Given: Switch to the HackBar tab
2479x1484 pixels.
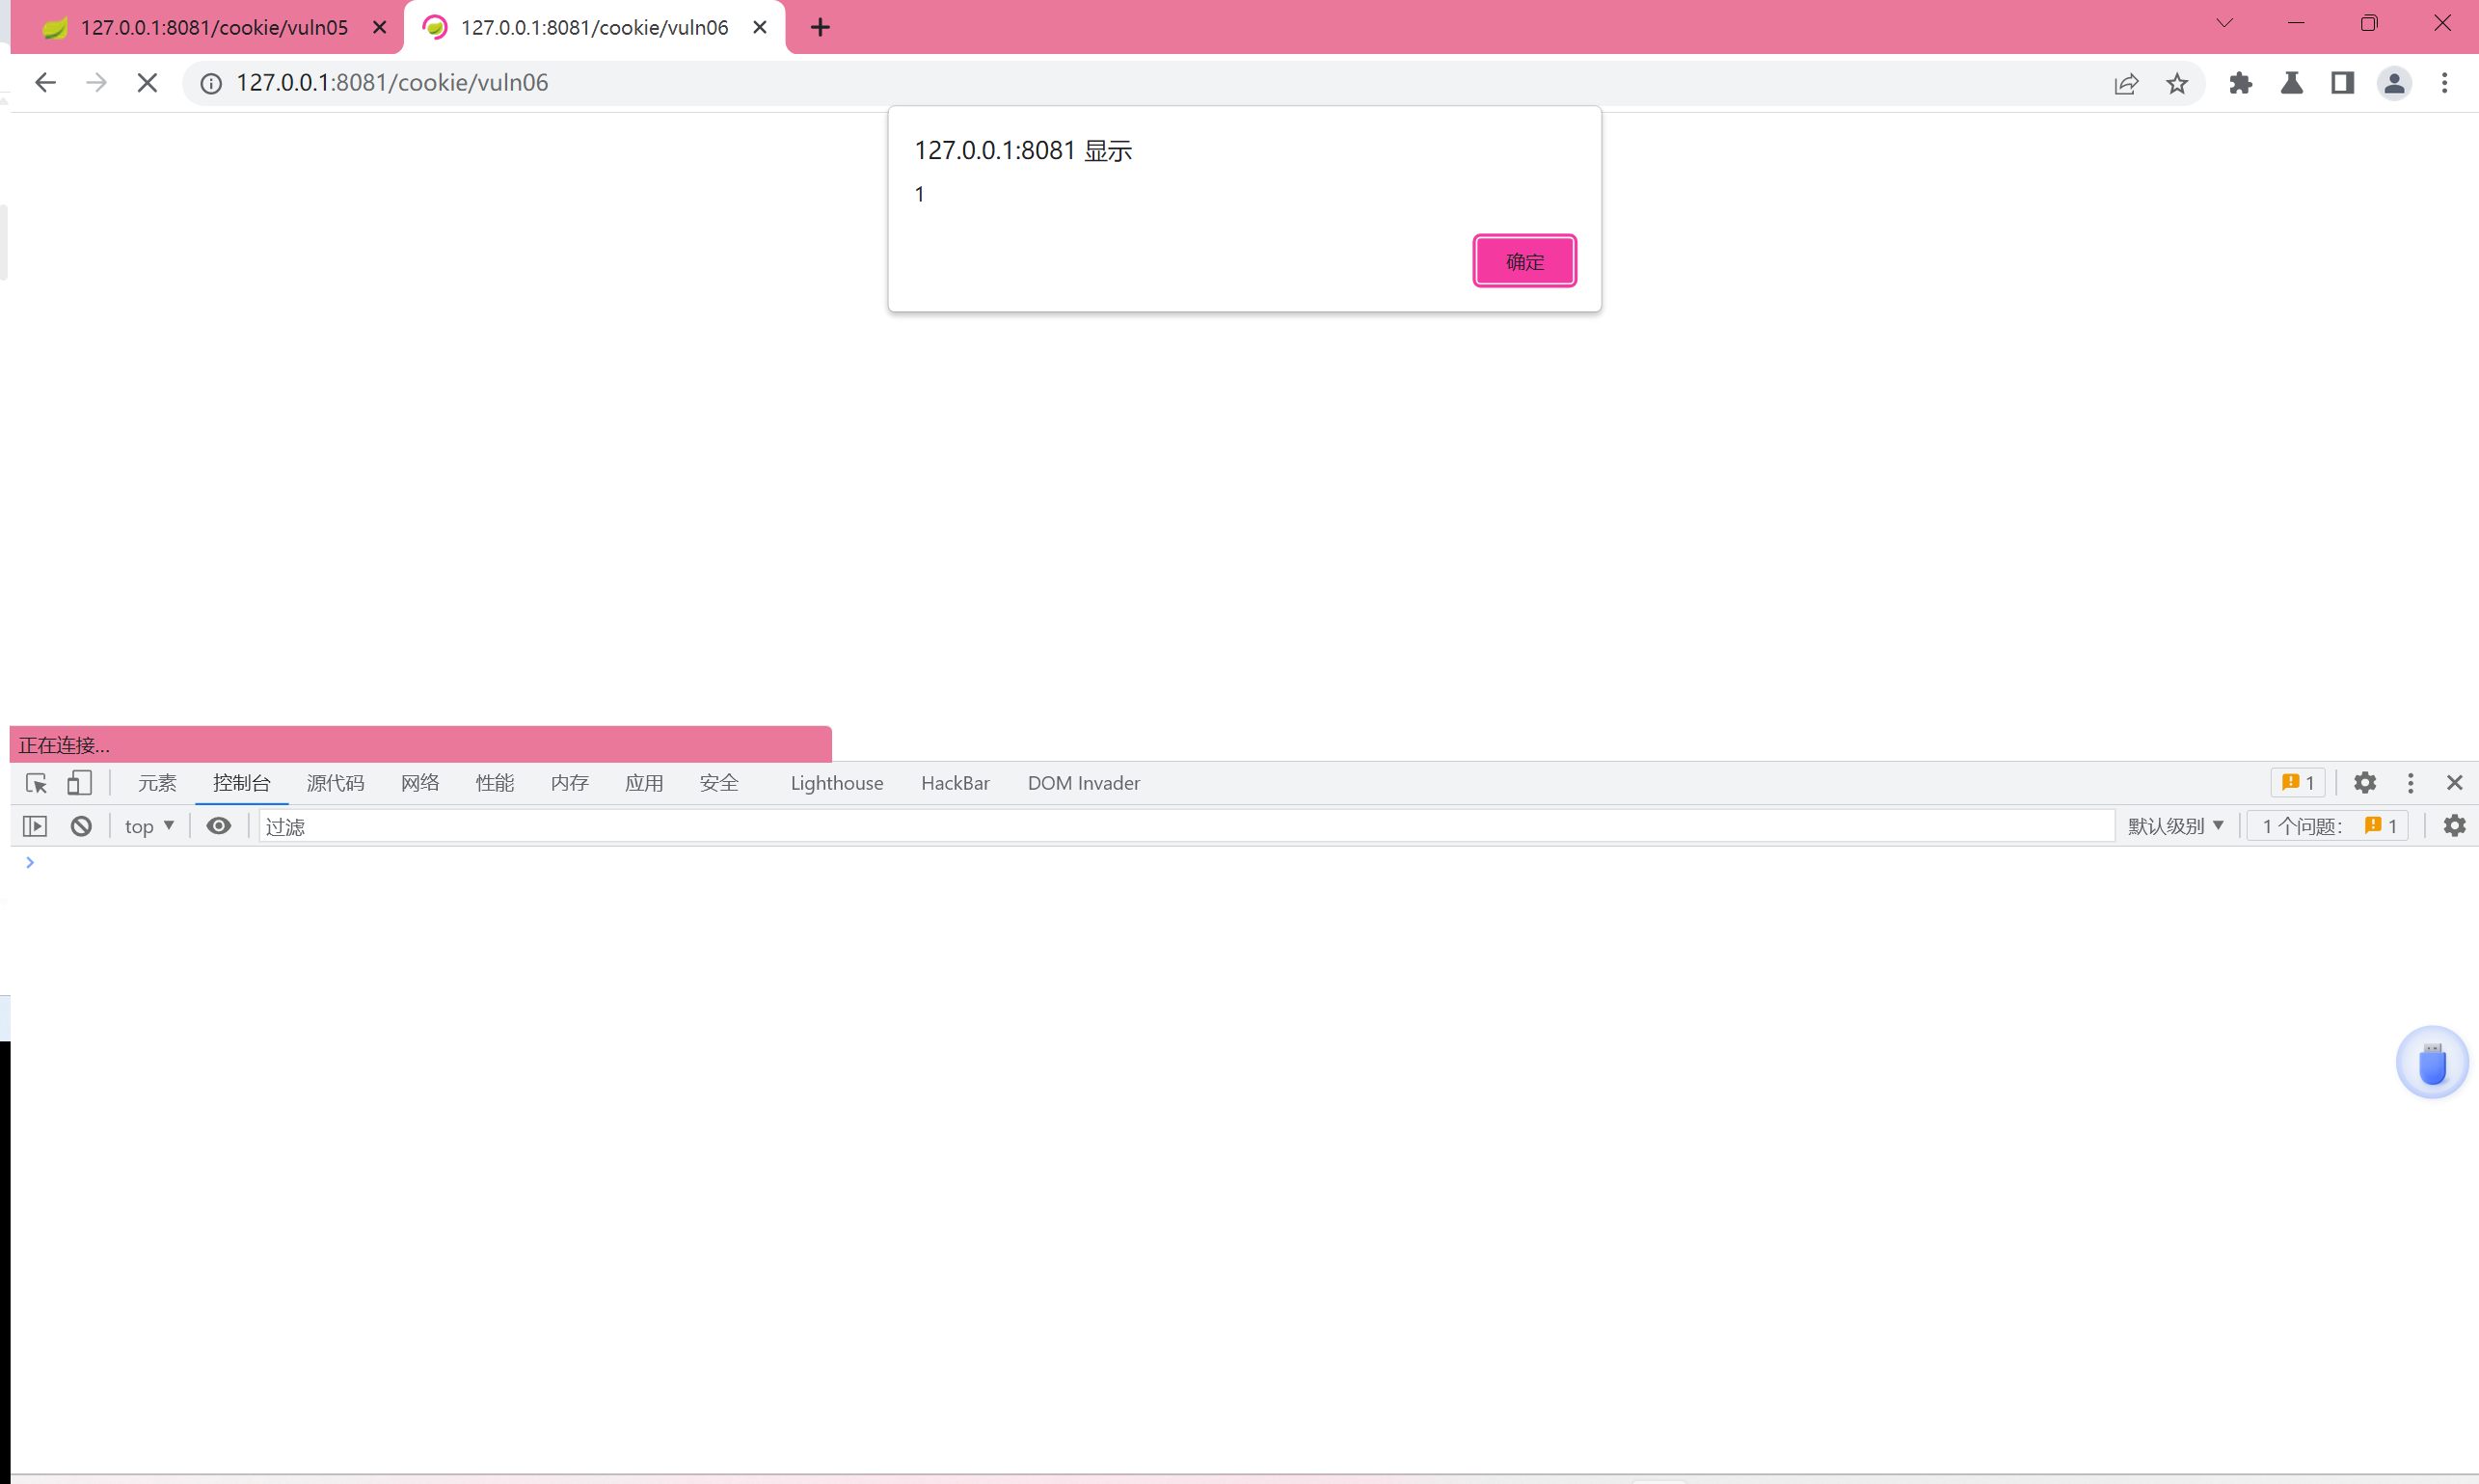Looking at the screenshot, I should pos(954,783).
